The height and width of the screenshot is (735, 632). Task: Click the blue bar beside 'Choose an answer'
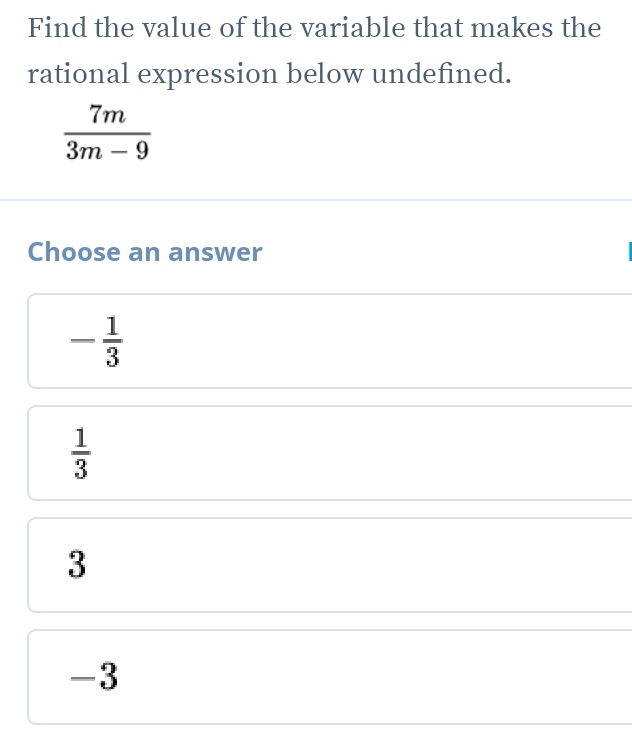629,252
